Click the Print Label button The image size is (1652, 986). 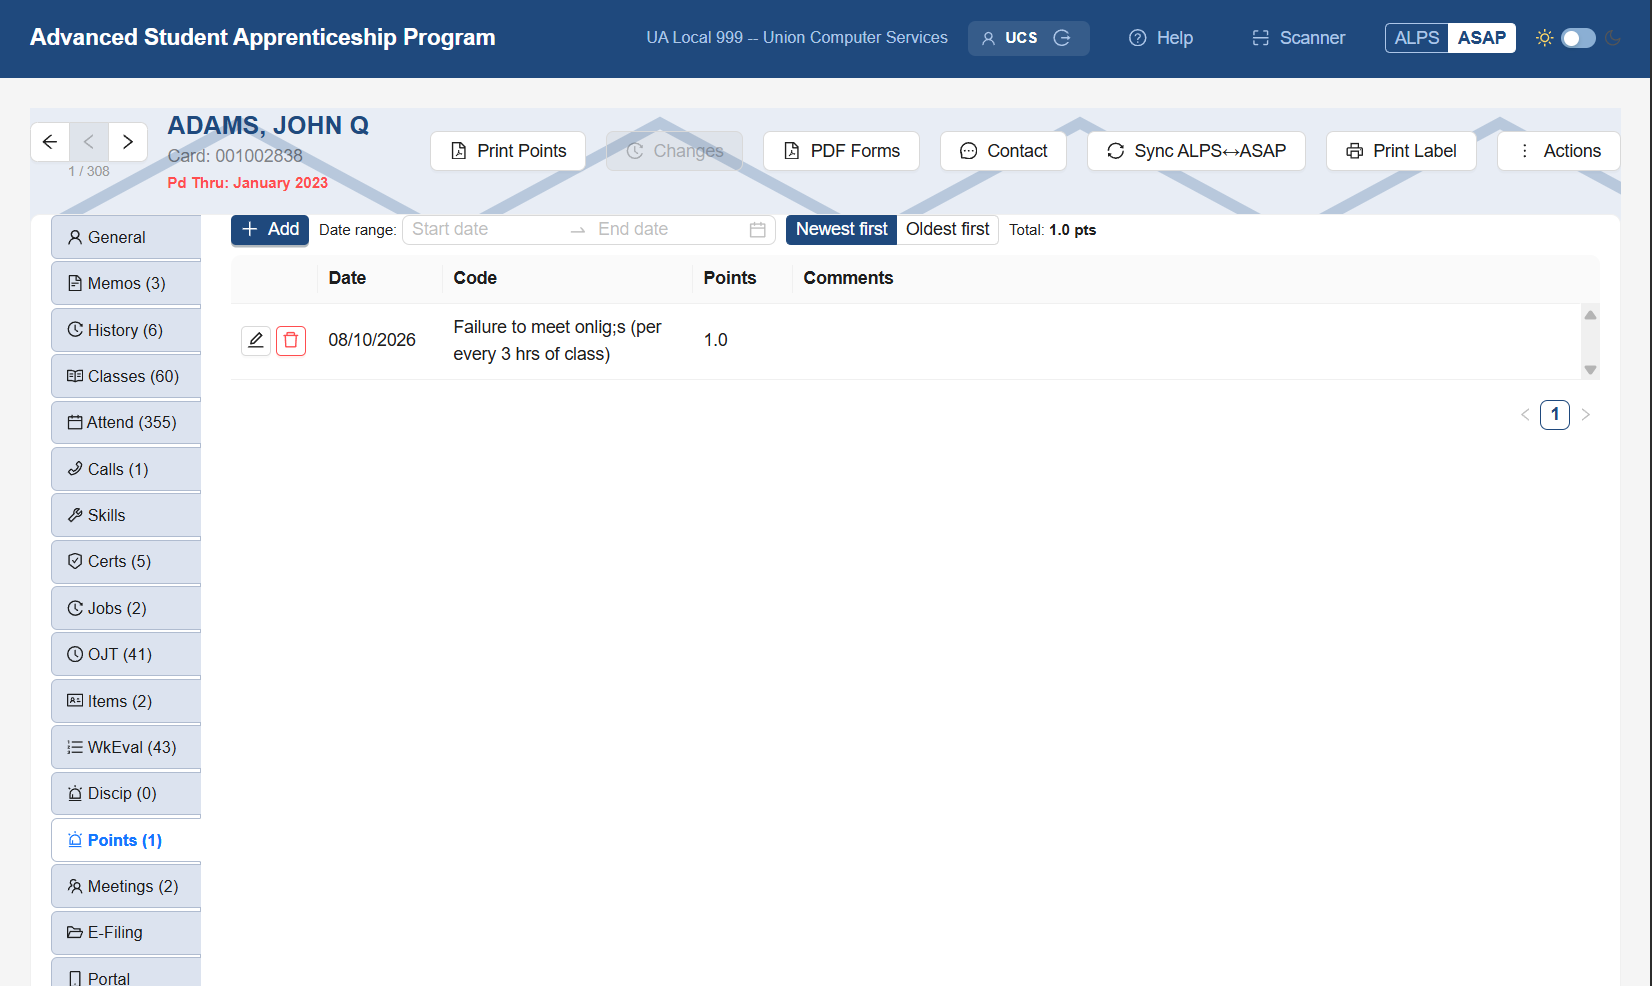click(x=1401, y=151)
